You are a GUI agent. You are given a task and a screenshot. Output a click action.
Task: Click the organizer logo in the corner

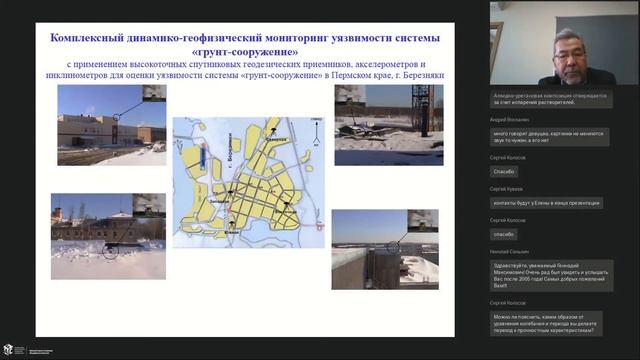(28, 350)
